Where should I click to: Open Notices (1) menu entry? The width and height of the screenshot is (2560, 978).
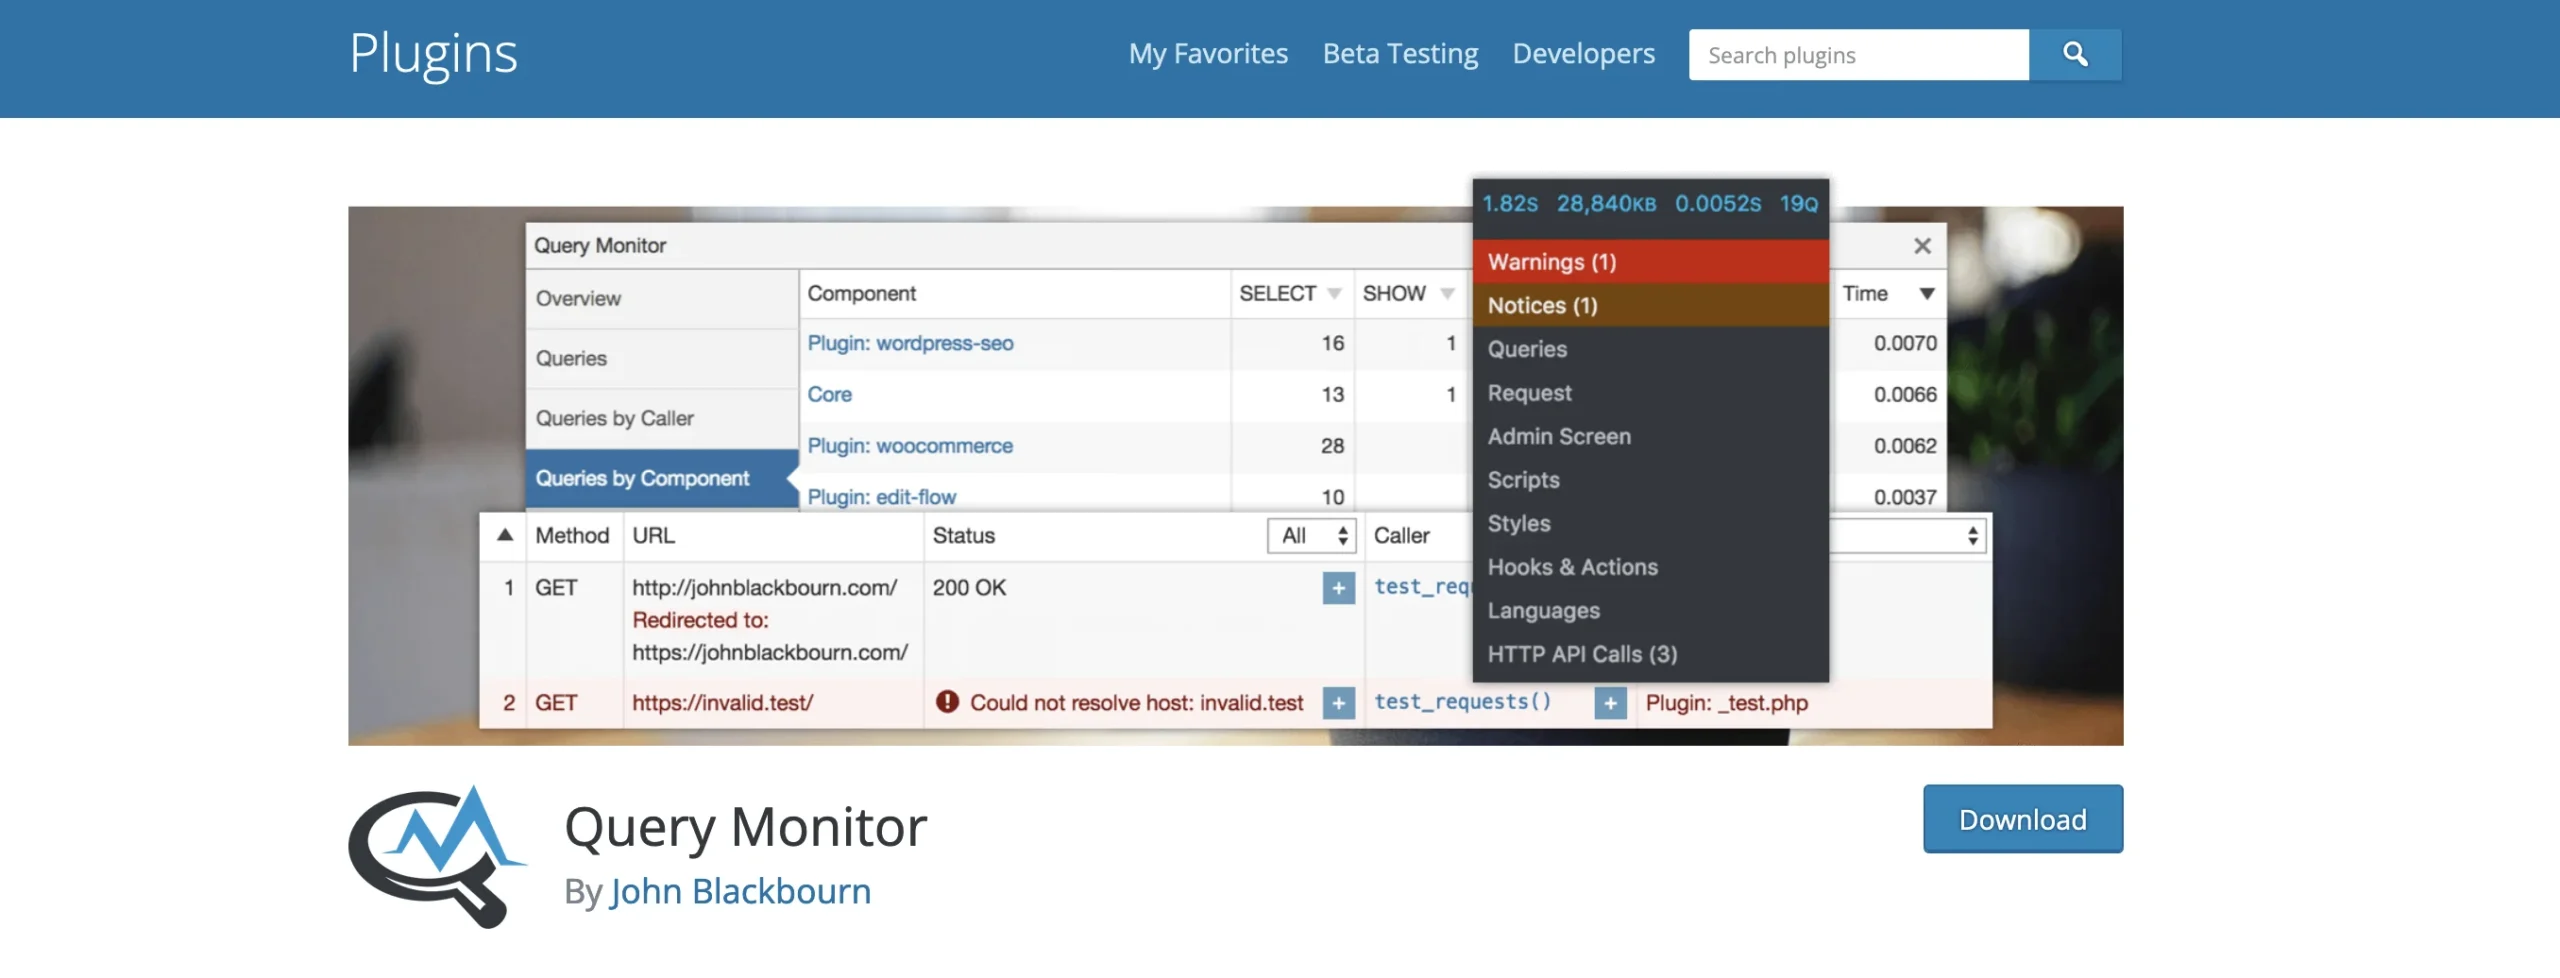coord(1651,306)
